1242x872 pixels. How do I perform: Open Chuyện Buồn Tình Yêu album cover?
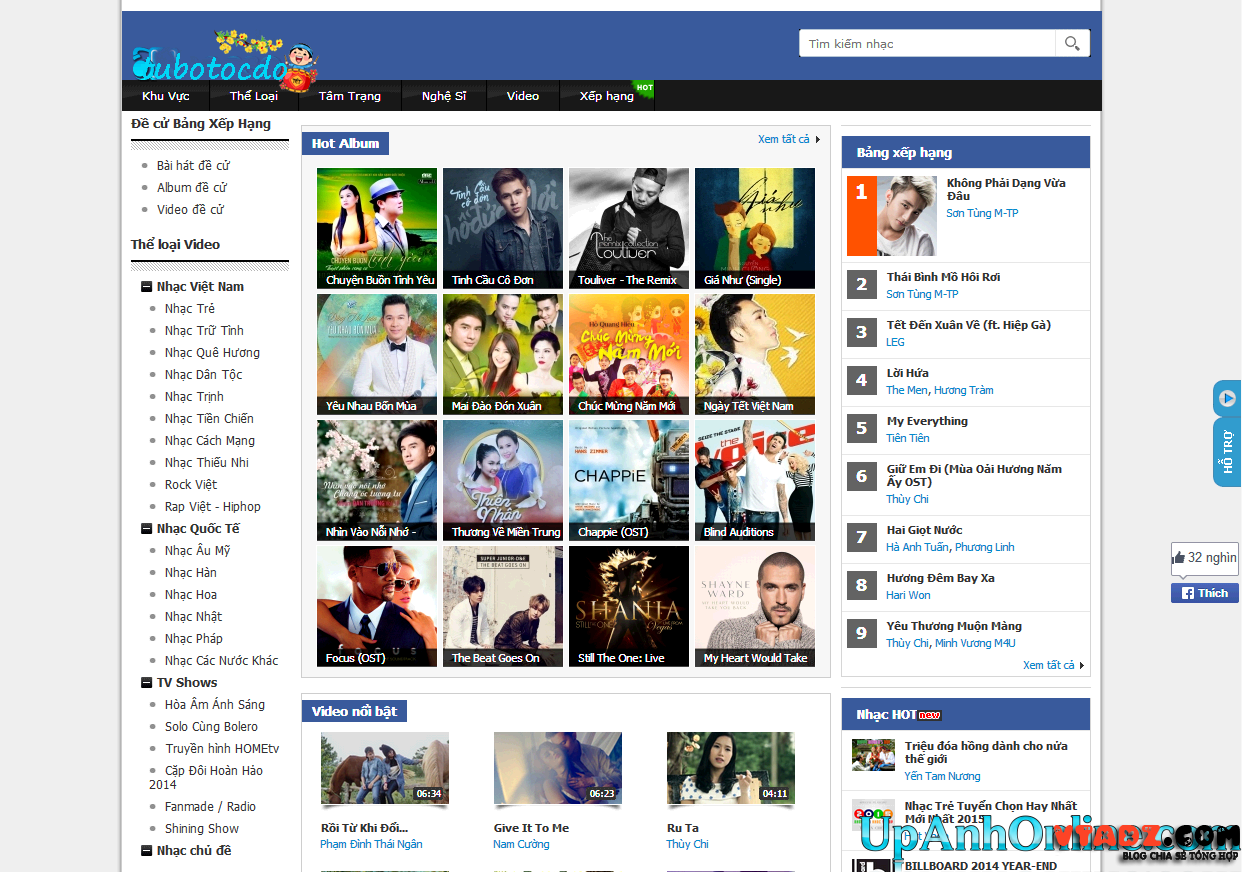pos(377,228)
